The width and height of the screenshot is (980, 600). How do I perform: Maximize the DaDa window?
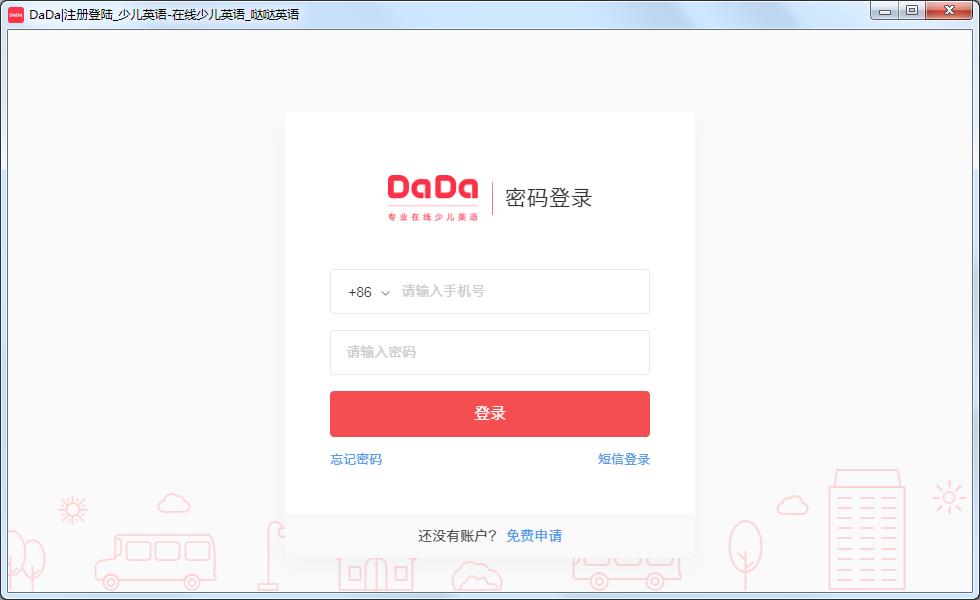click(x=912, y=11)
